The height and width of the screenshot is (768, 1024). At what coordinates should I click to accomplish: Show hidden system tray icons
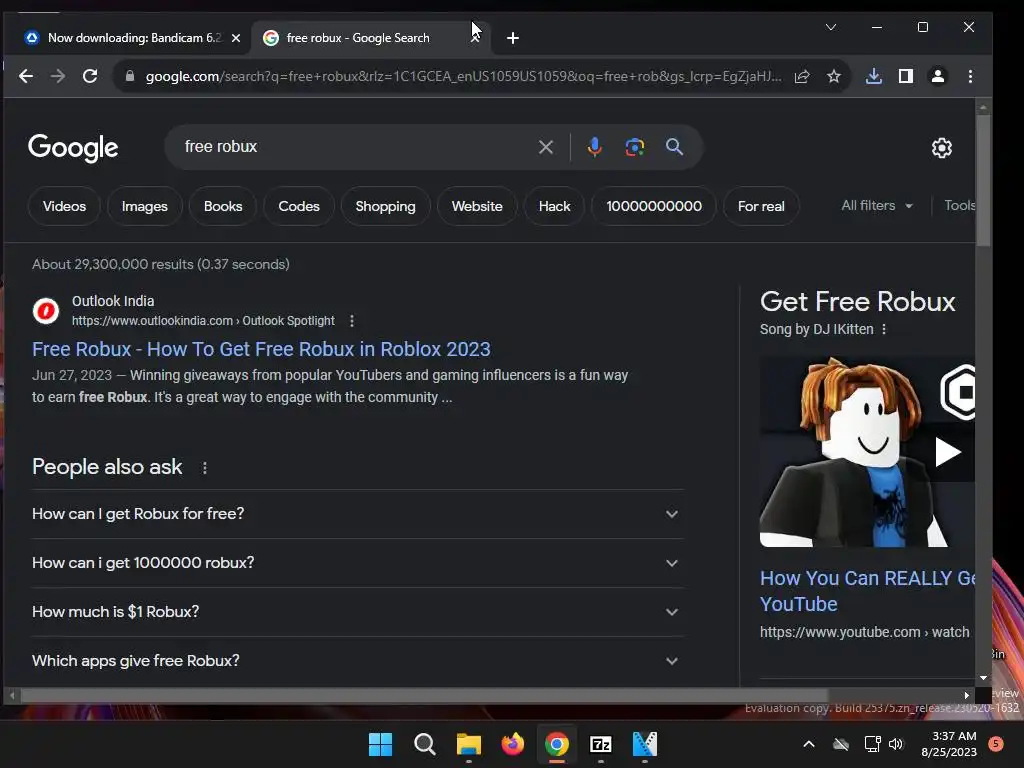point(808,744)
